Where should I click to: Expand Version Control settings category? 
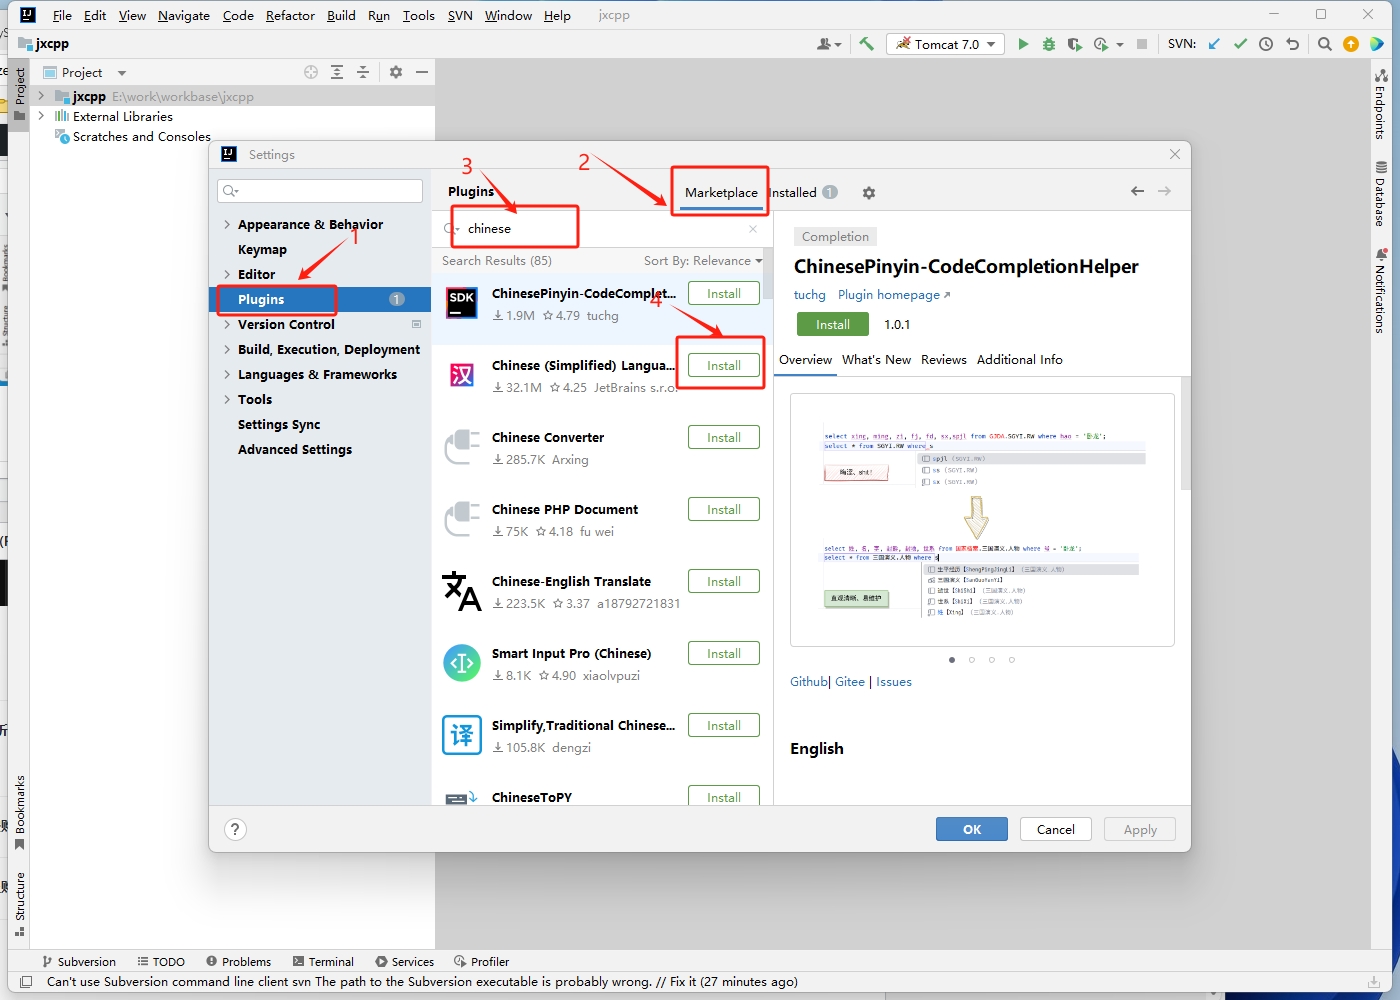click(227, 325)
